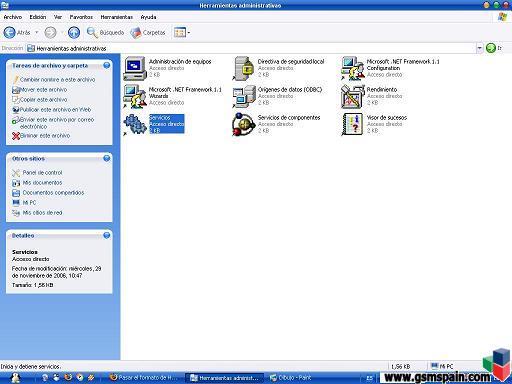This screenshot has width=512, height=384.
Task: Click Cambiar nombre a este archivo
Action: click(x=57, y=80)
